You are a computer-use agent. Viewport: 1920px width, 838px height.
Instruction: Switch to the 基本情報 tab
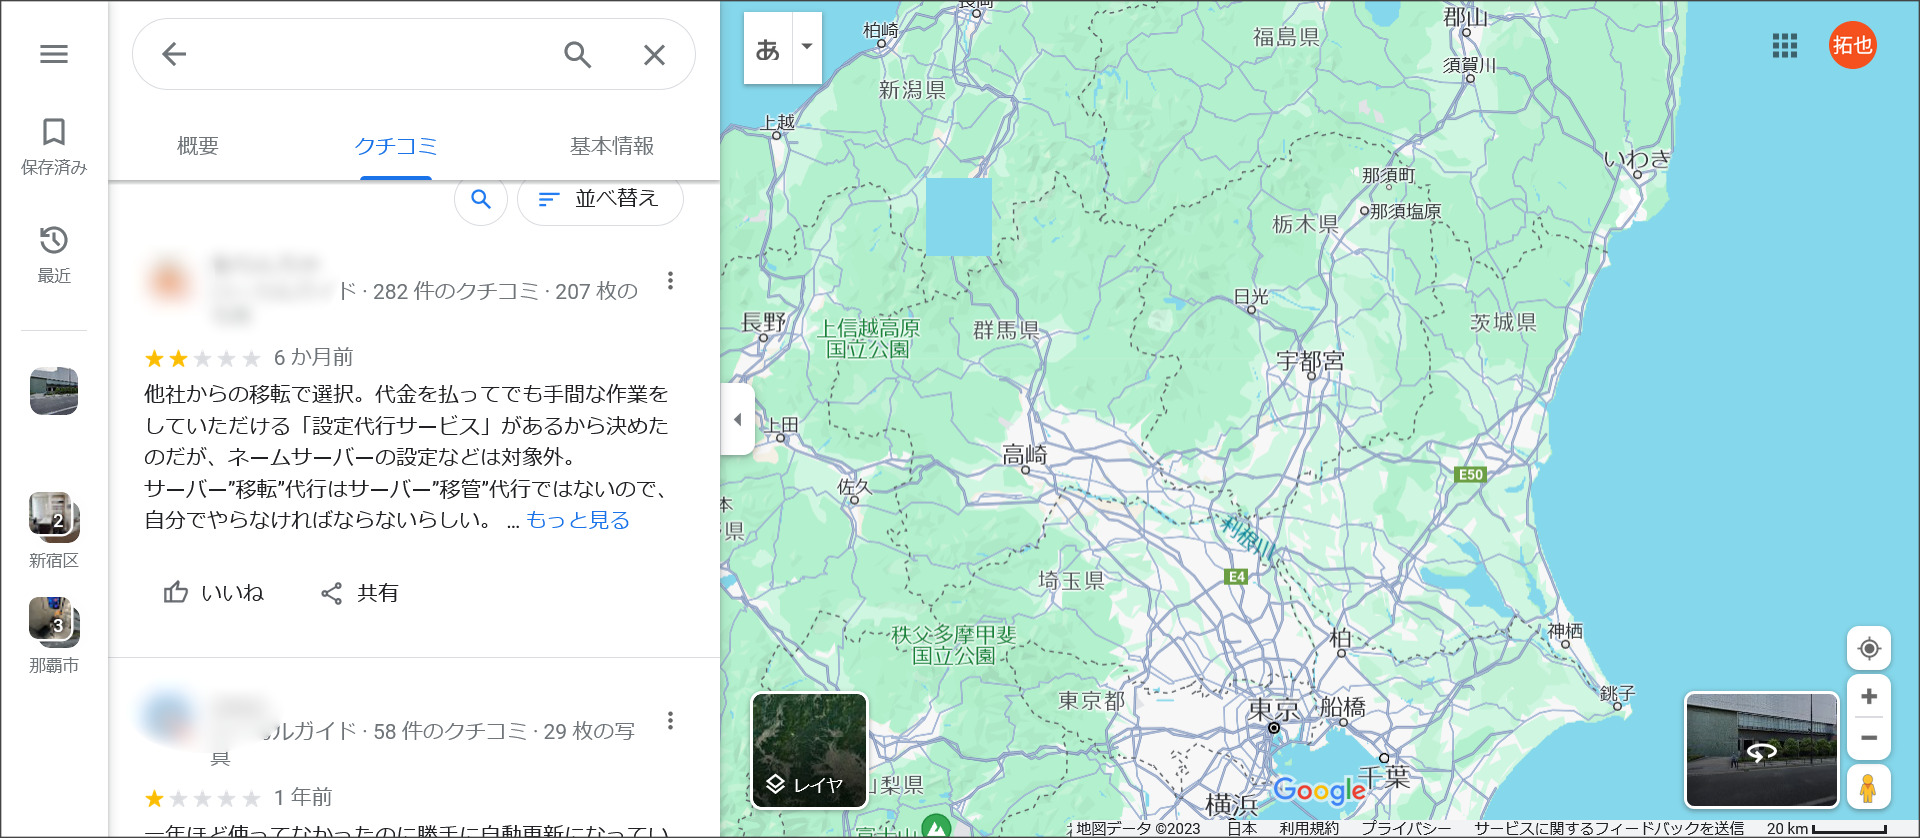point(612,146)
